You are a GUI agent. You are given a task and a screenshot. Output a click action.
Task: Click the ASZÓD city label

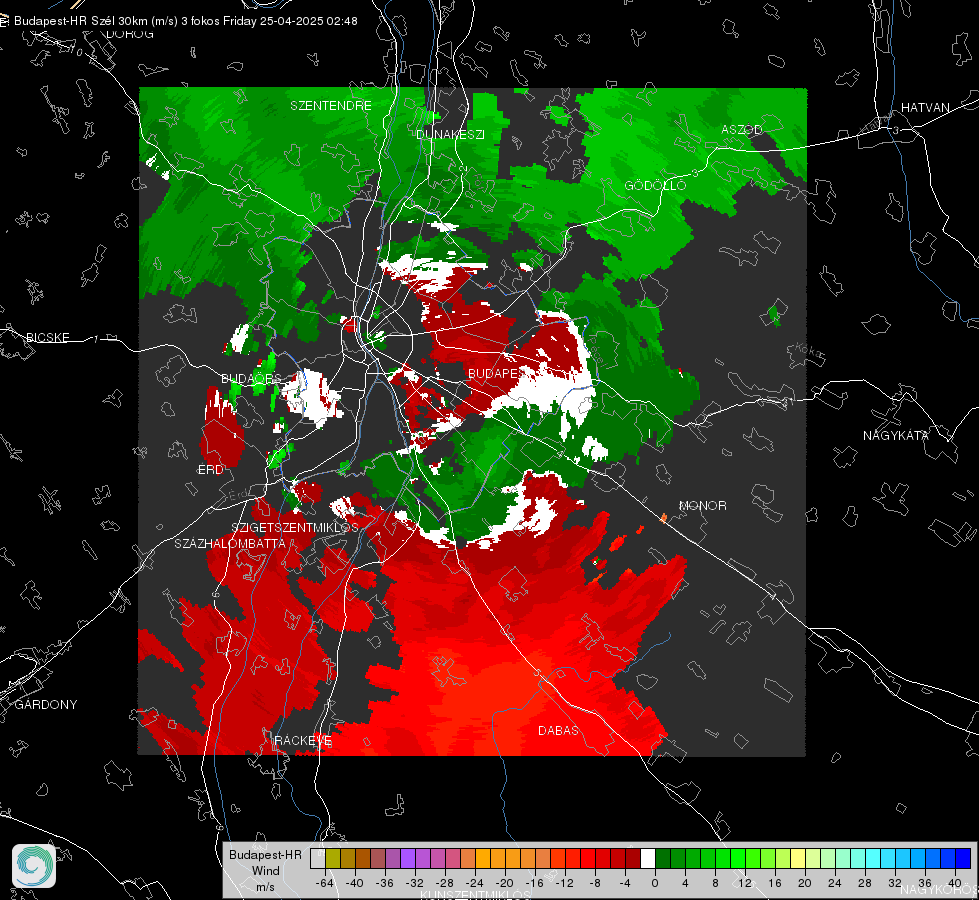coord(742,129)
